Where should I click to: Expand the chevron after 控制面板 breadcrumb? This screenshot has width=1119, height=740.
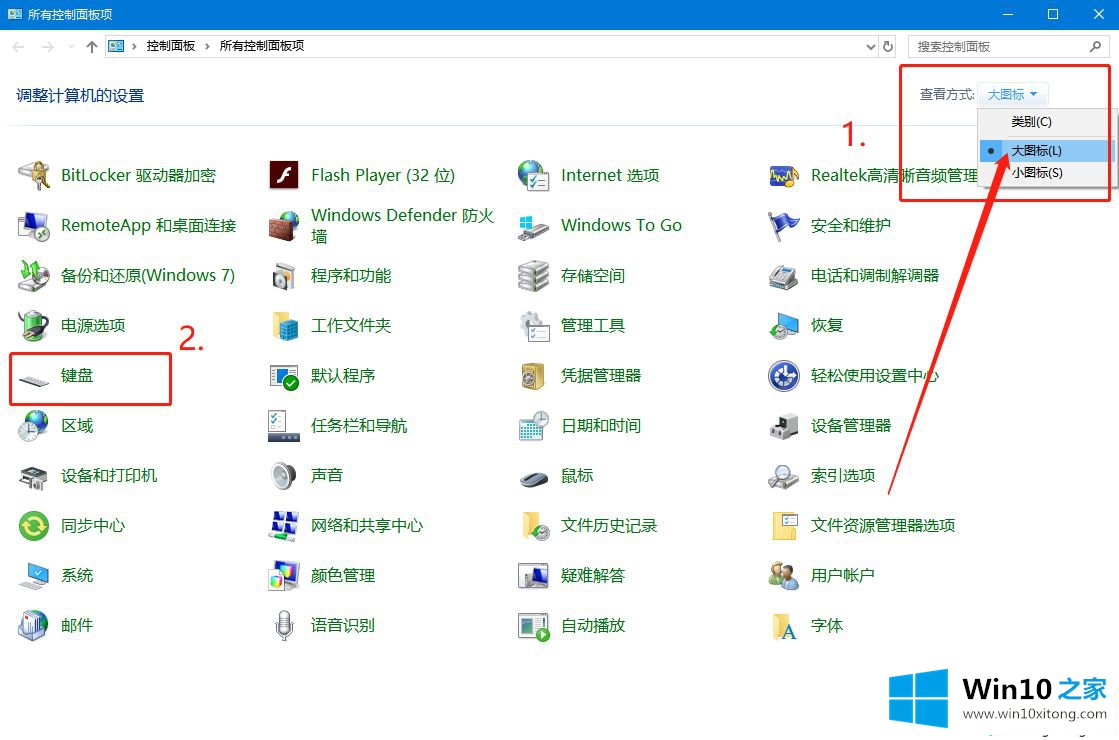tap(207, 46)
